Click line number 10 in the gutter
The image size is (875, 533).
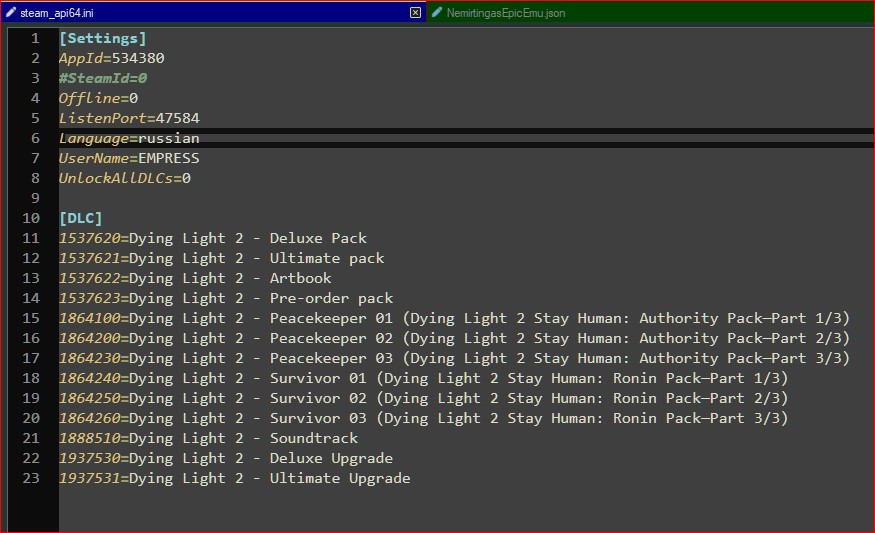[31, 218]
